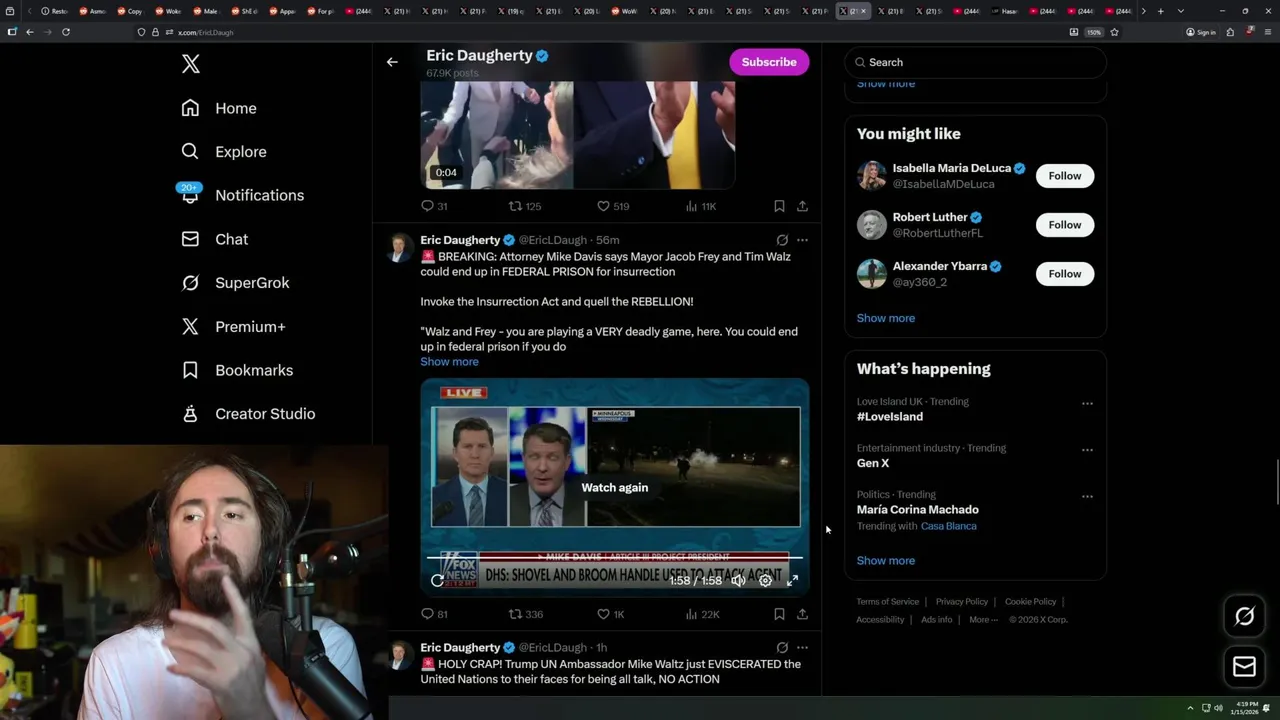Viewport: 1280px width, 720px height.
Task: Open floating Grok button
Action: pos(1245,617)
